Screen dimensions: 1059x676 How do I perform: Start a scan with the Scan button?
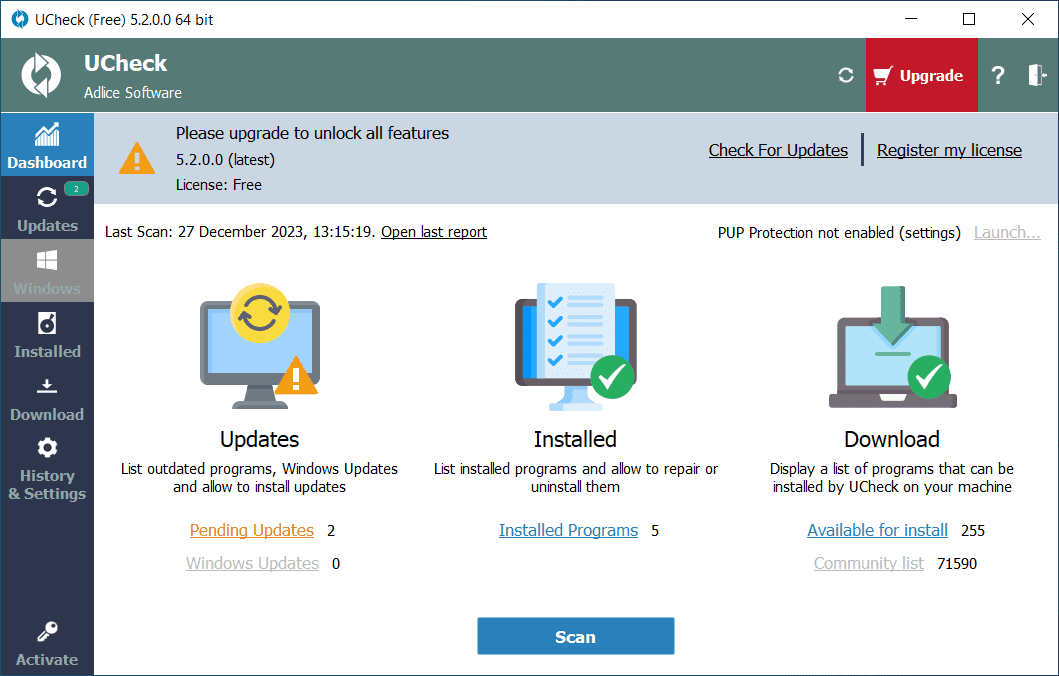click(x=575, y=636)
